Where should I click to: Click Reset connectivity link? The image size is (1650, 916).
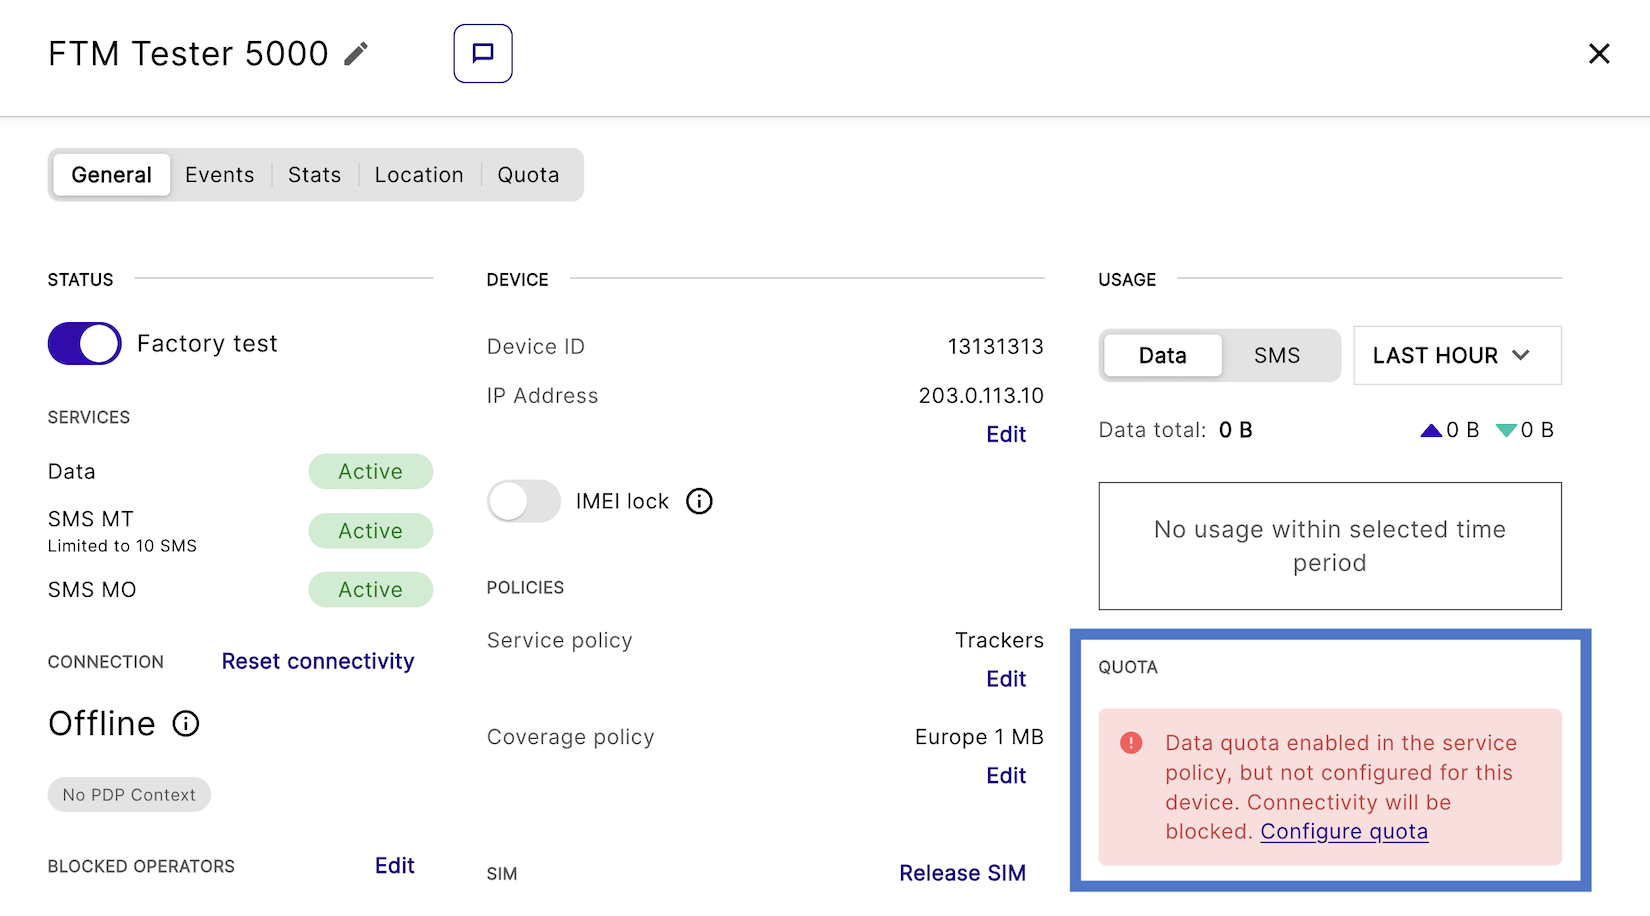click(x=318, y=662)
